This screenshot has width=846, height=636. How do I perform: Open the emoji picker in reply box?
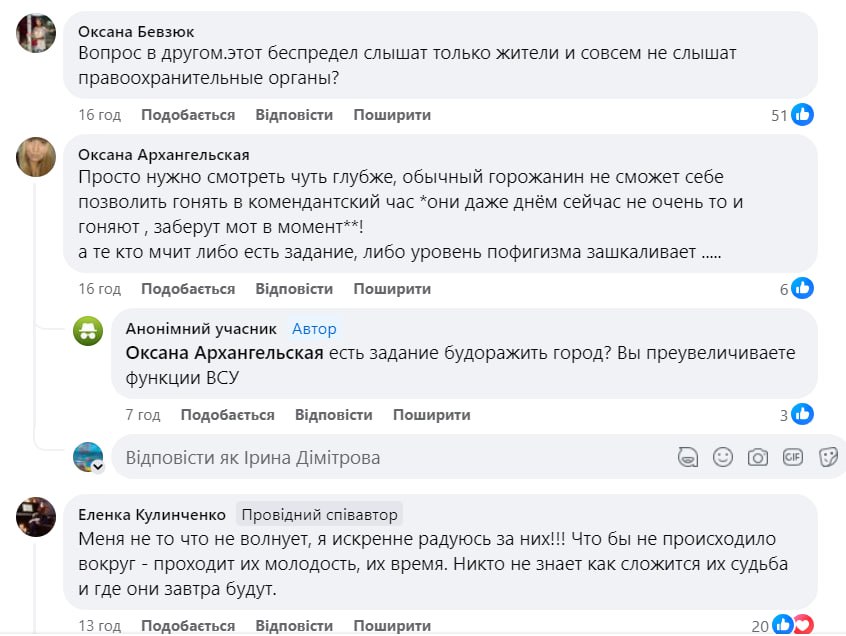click(x=723, y=457)
